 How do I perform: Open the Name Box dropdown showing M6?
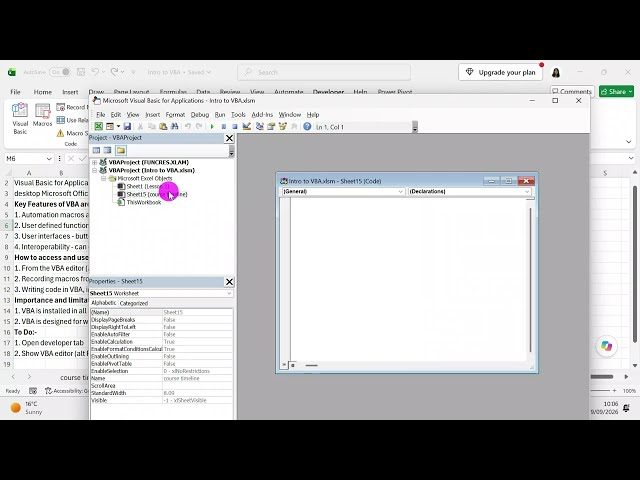49,159
